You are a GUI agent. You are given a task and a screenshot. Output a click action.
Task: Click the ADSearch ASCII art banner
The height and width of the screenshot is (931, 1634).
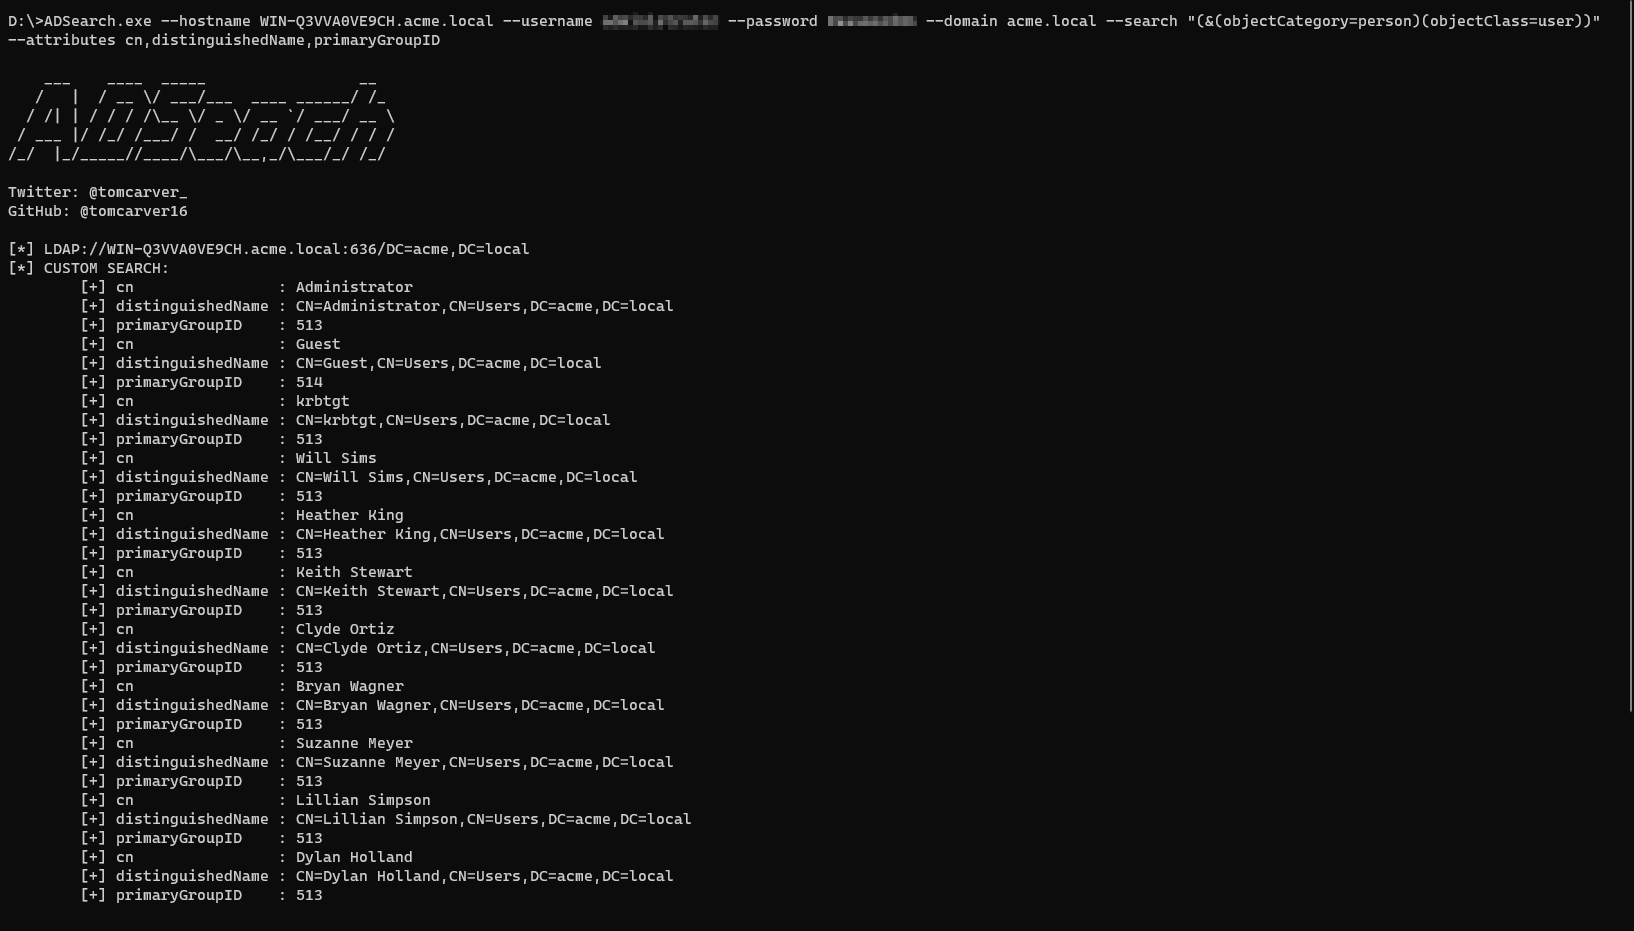point(202,120)
